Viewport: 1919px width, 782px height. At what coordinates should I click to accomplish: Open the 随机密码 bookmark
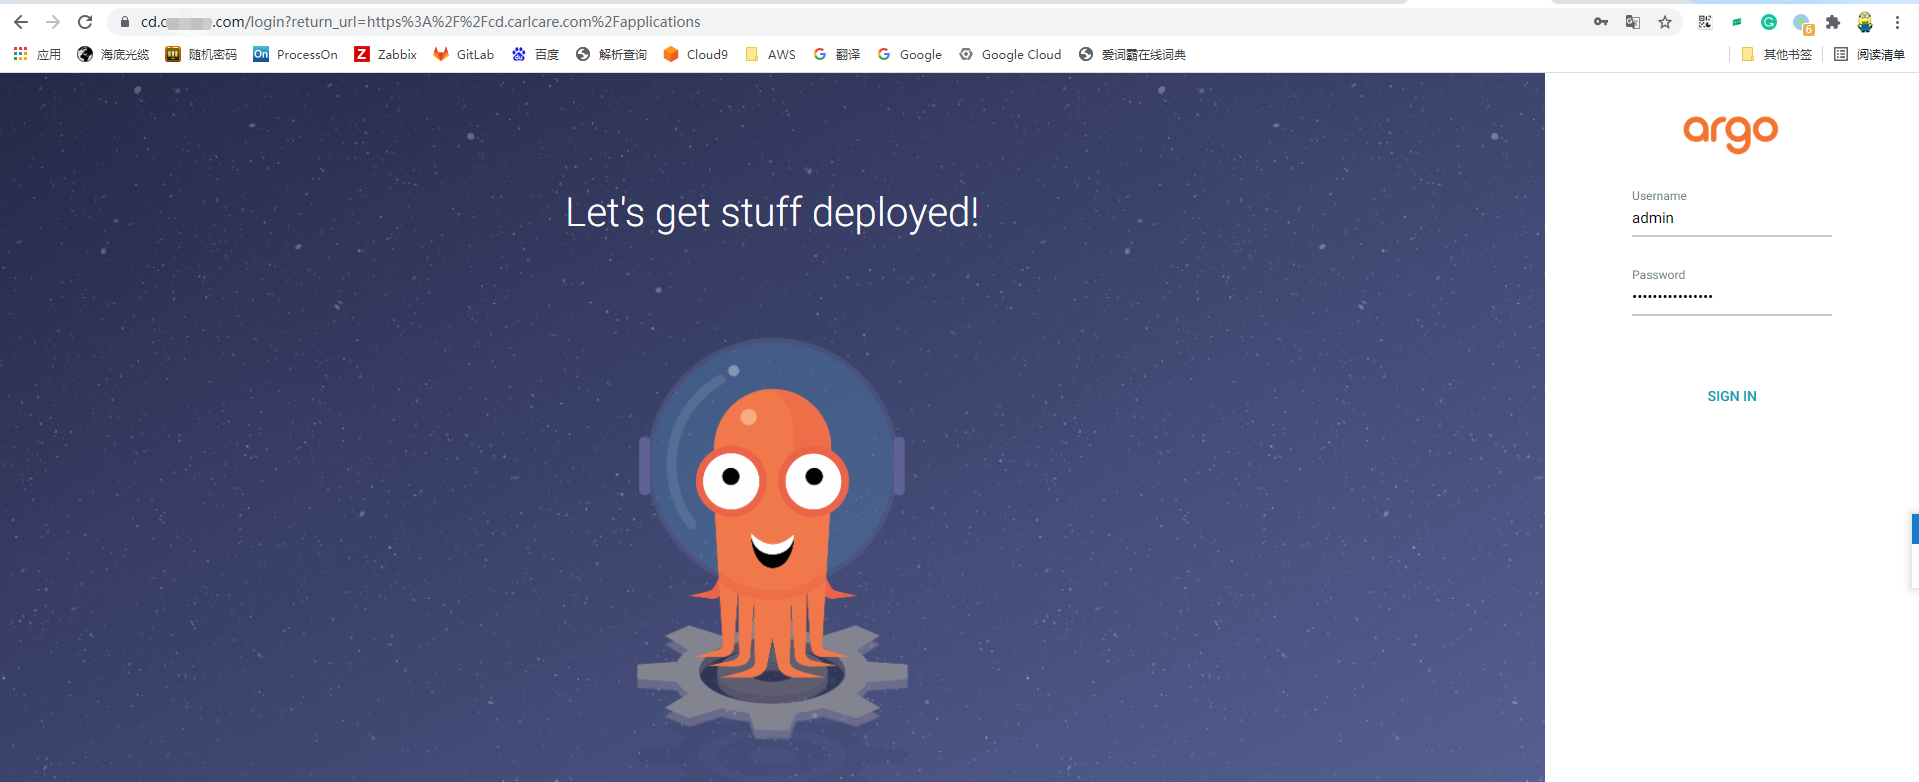click(201, 54)
